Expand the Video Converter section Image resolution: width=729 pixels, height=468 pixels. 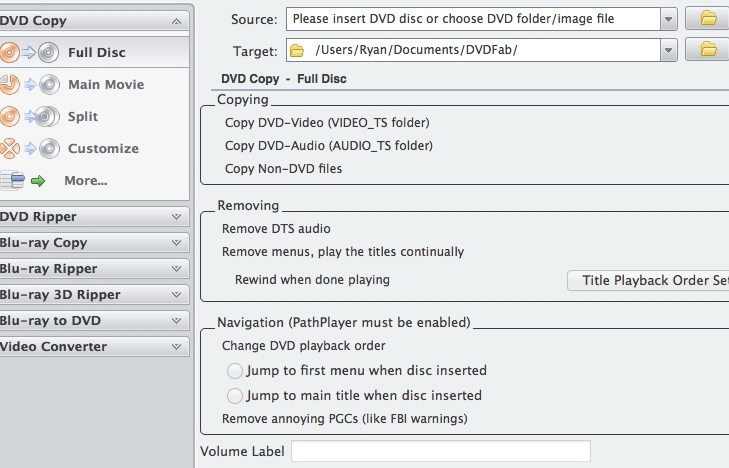pos(95,346)
